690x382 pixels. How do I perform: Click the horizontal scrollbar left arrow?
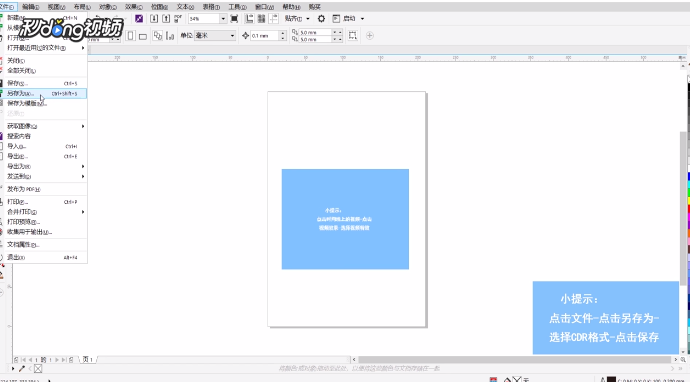[354, 360]
